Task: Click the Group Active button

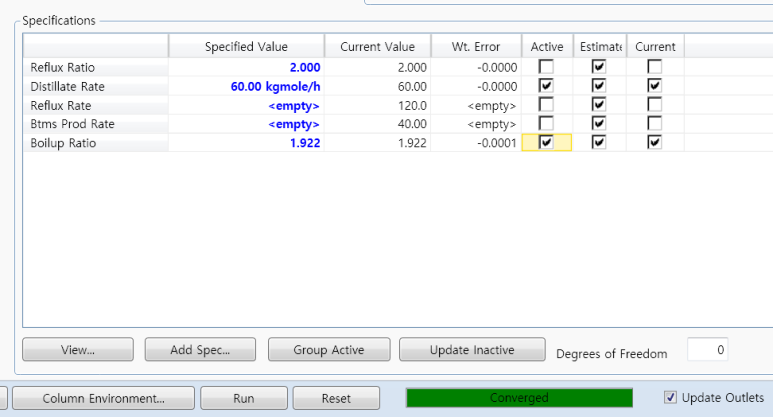Action: tap(329, 349)
